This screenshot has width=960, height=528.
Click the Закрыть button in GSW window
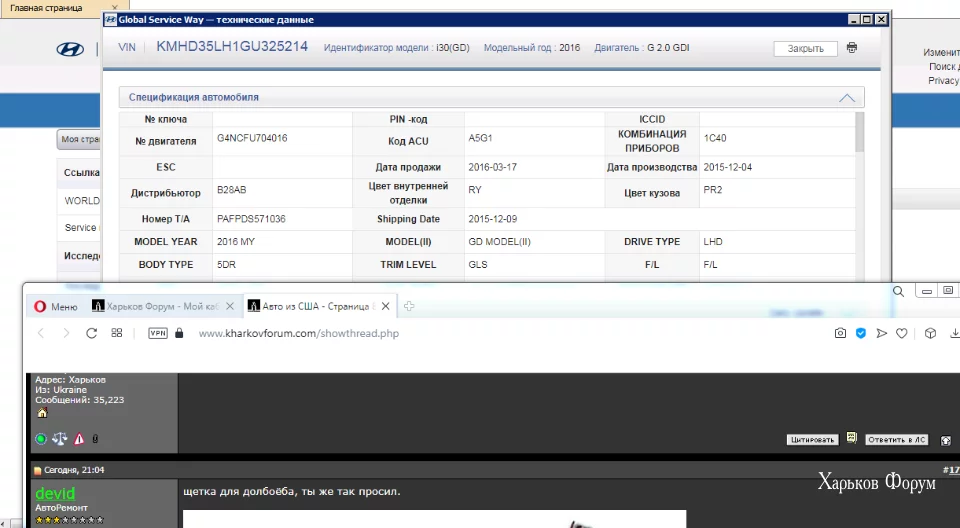pos(805,48)
